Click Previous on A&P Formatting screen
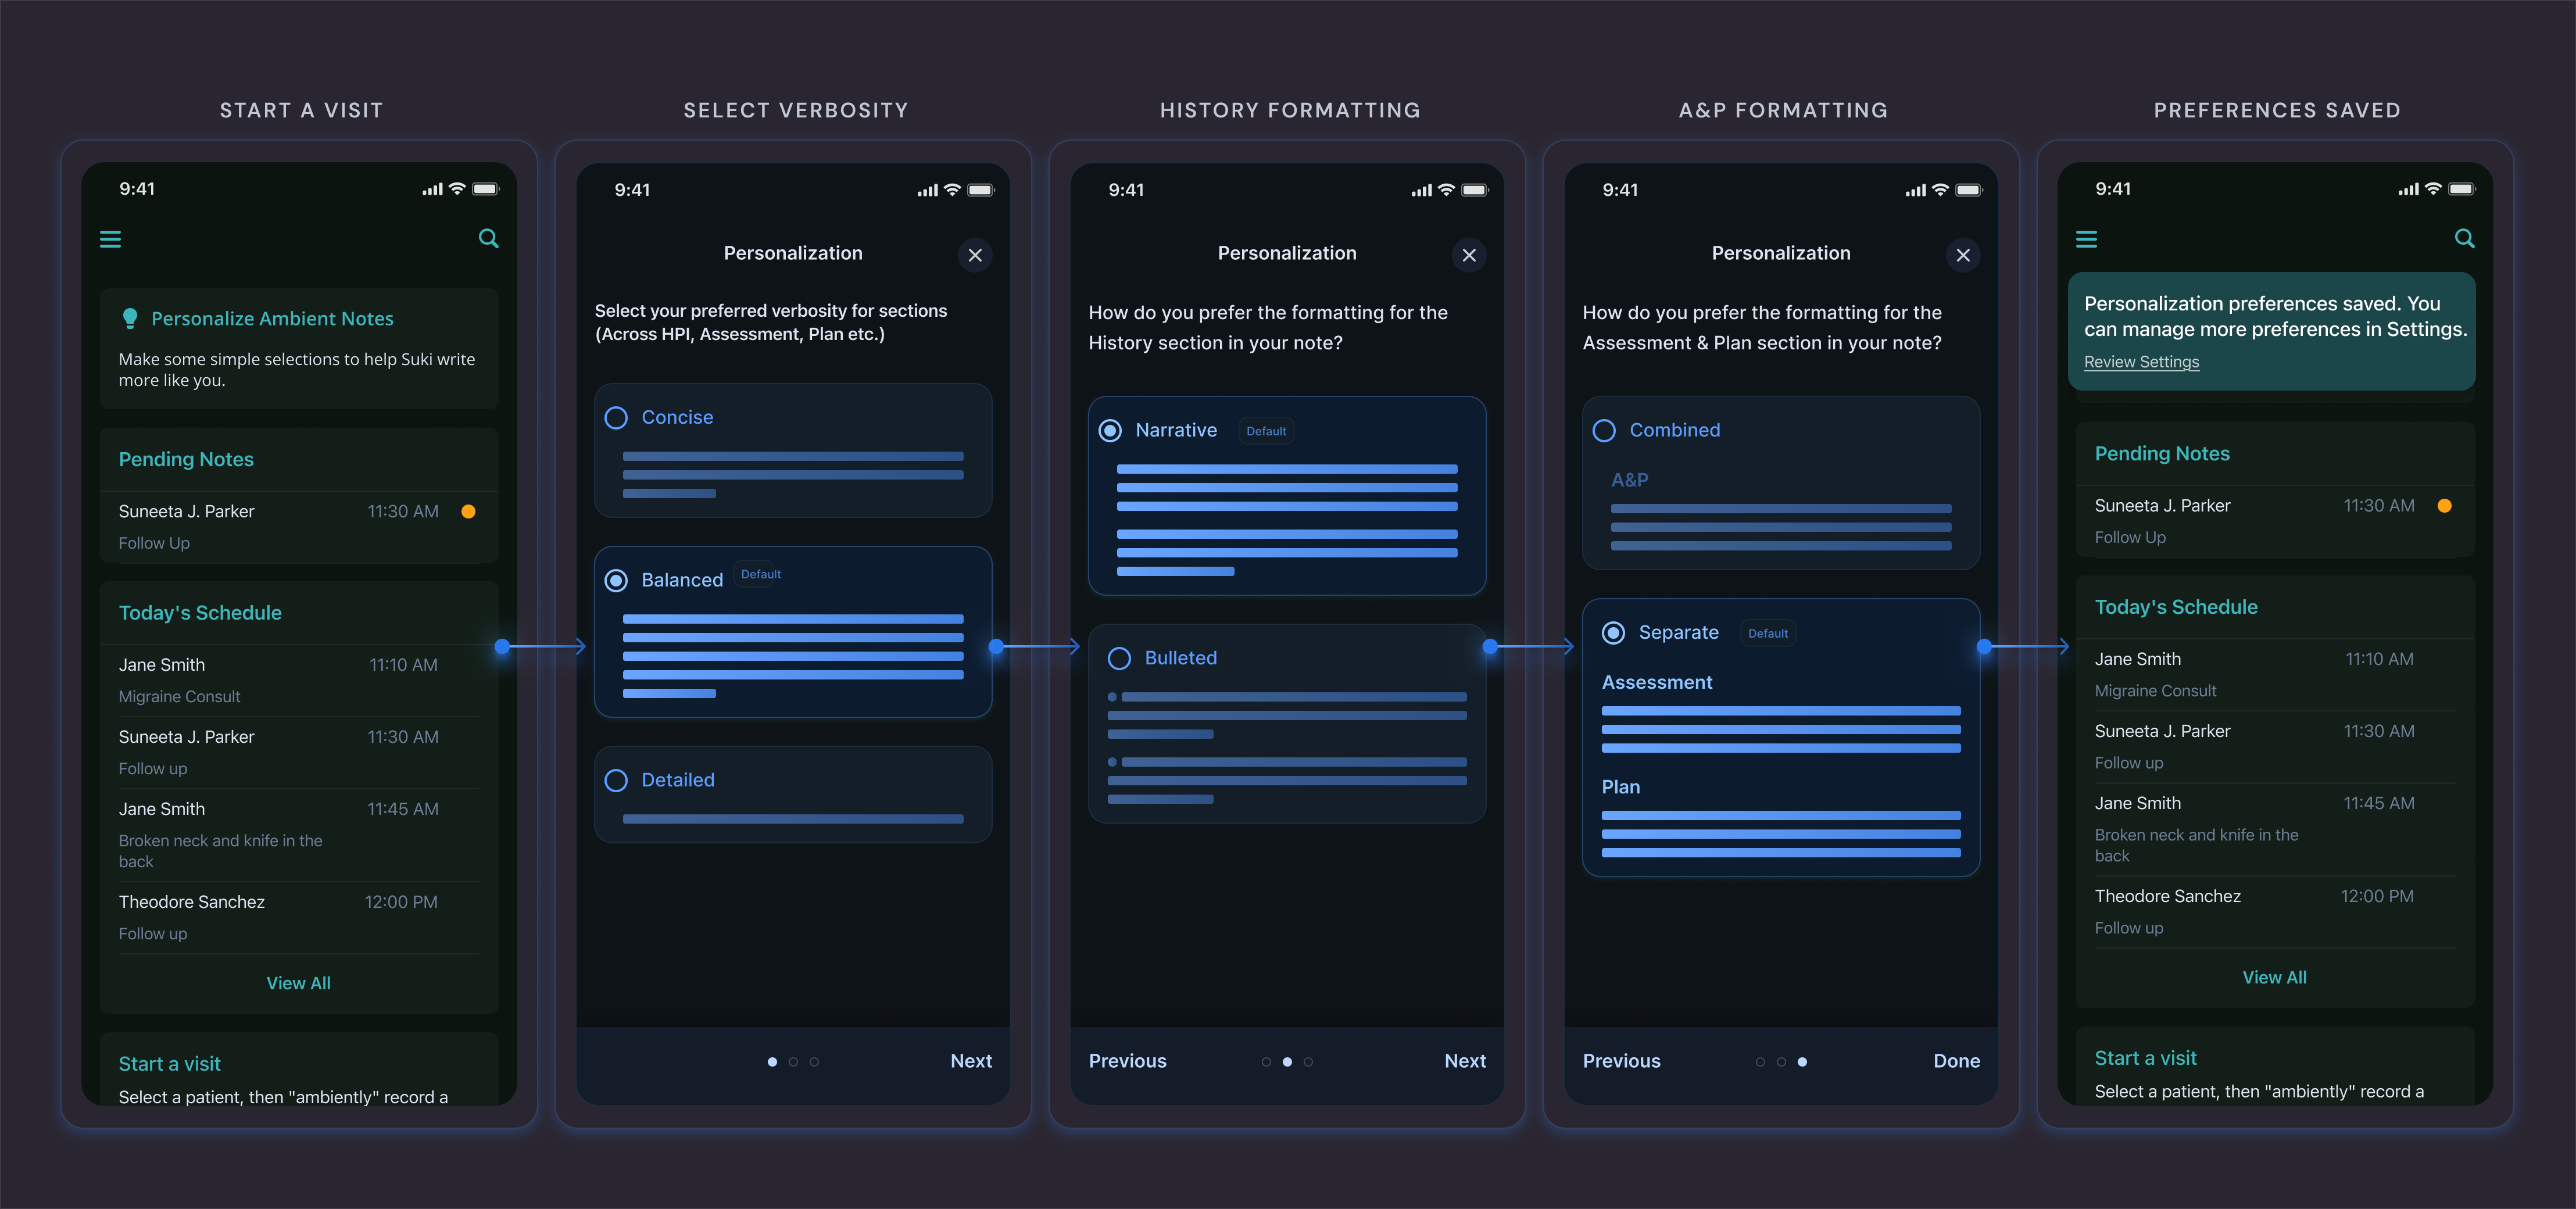 1621,1061
